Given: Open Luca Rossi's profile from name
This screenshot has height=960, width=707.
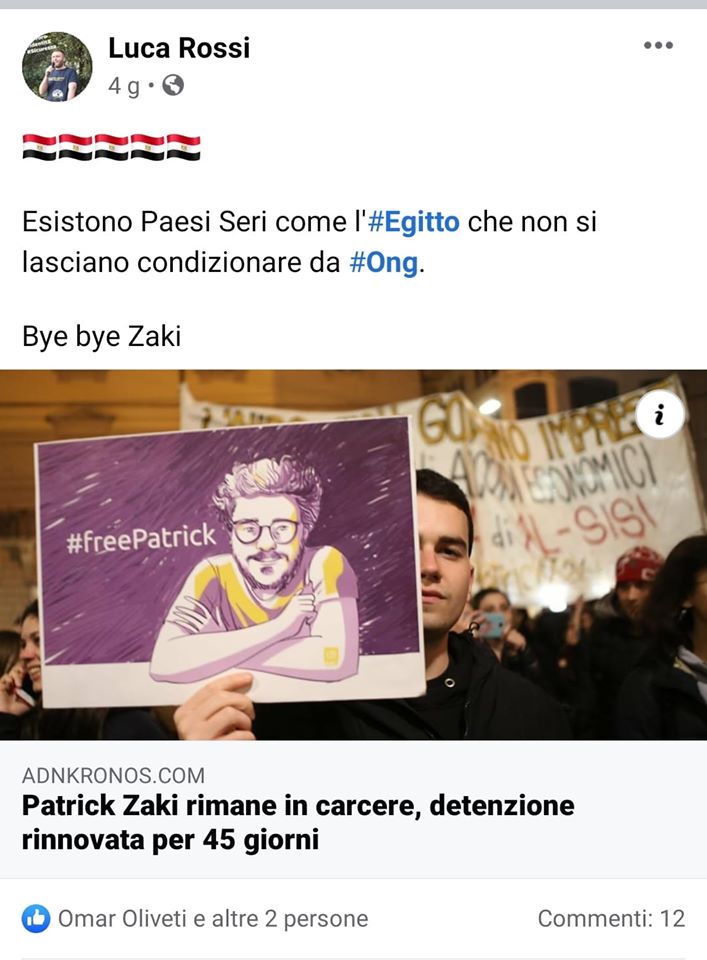Looking at the screenshot, I should click(x=179, y=48).
